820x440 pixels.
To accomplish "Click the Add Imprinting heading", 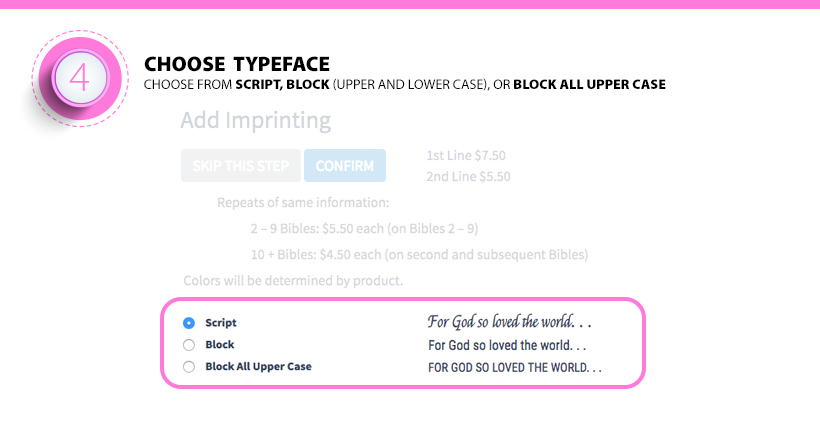I will pos(255,121).
